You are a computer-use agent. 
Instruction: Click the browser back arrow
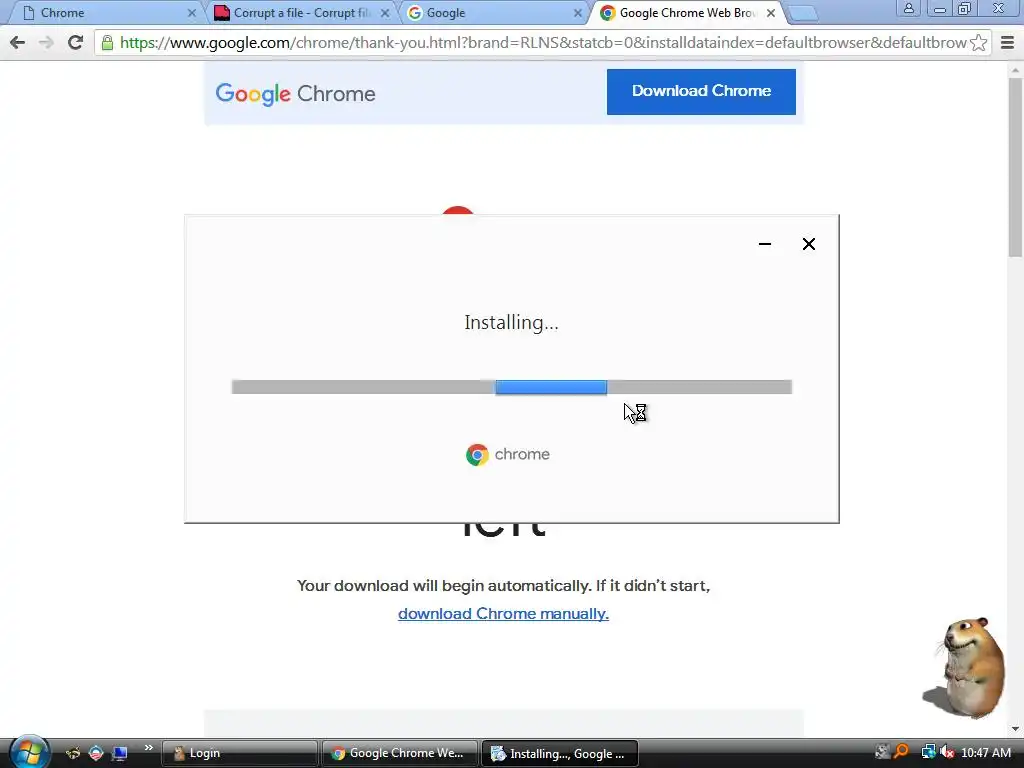tap(18, 43)
